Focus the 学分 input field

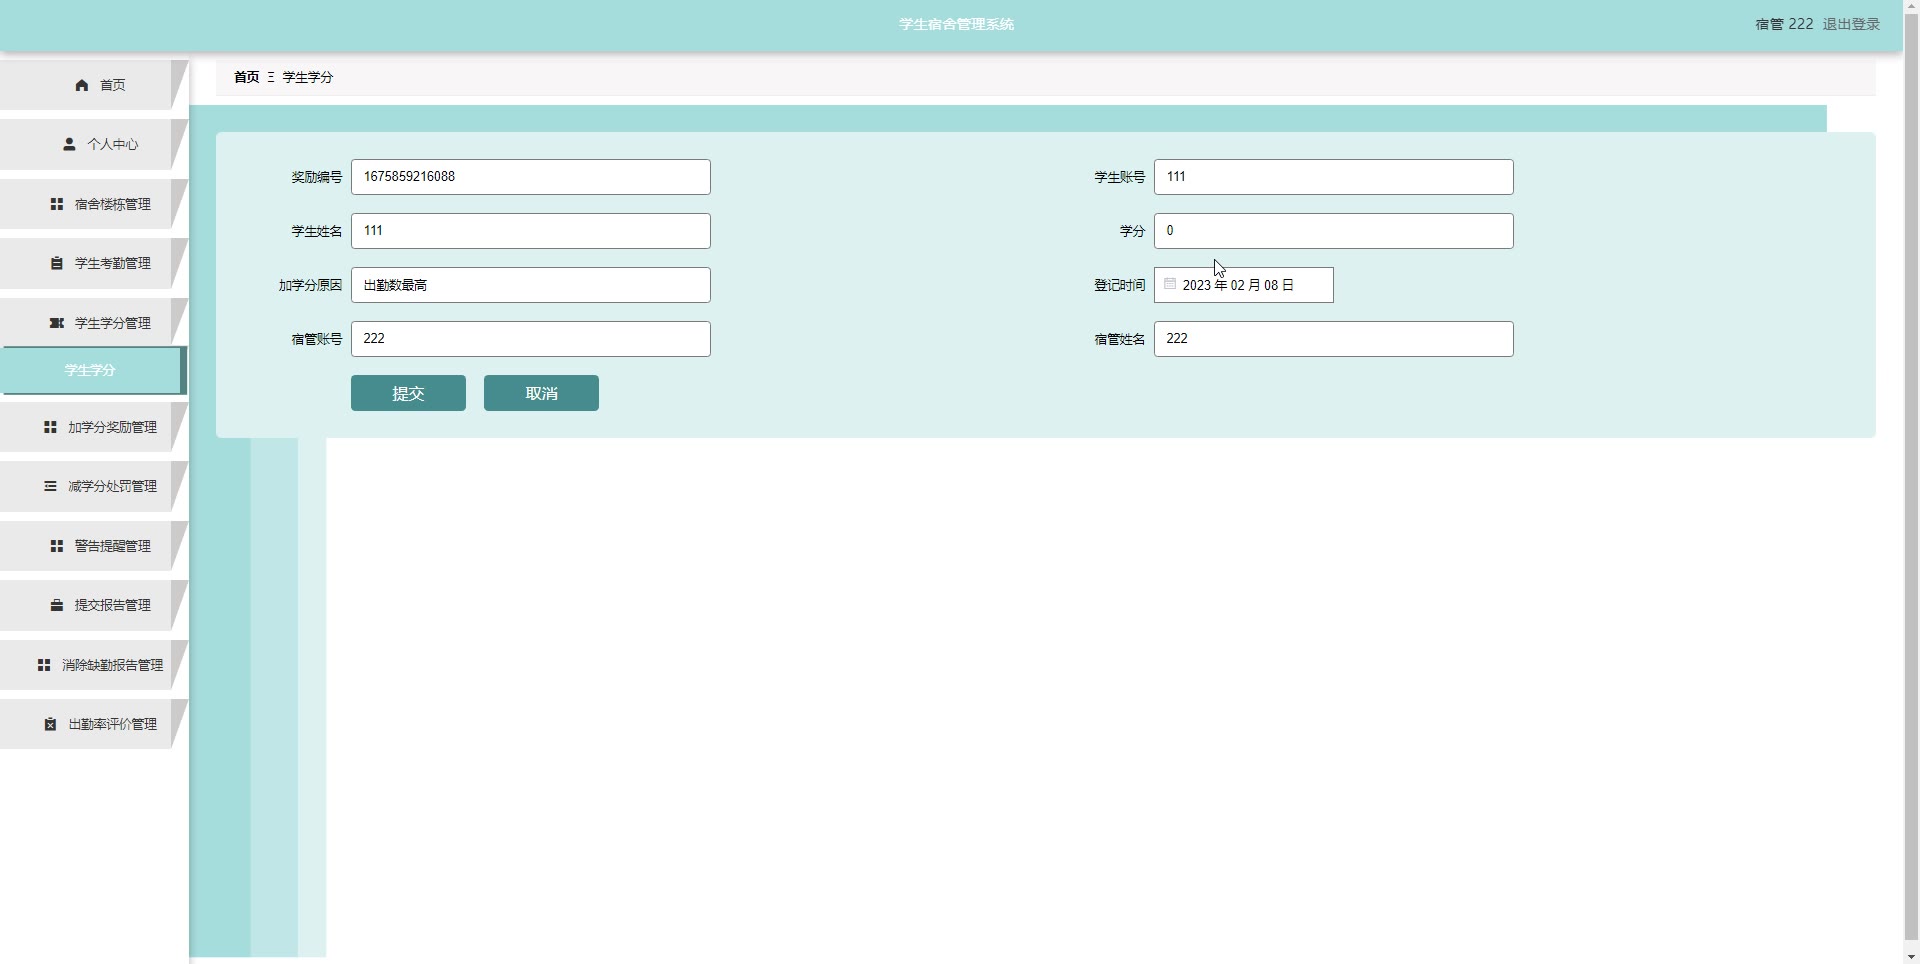tap(1334, 231)
